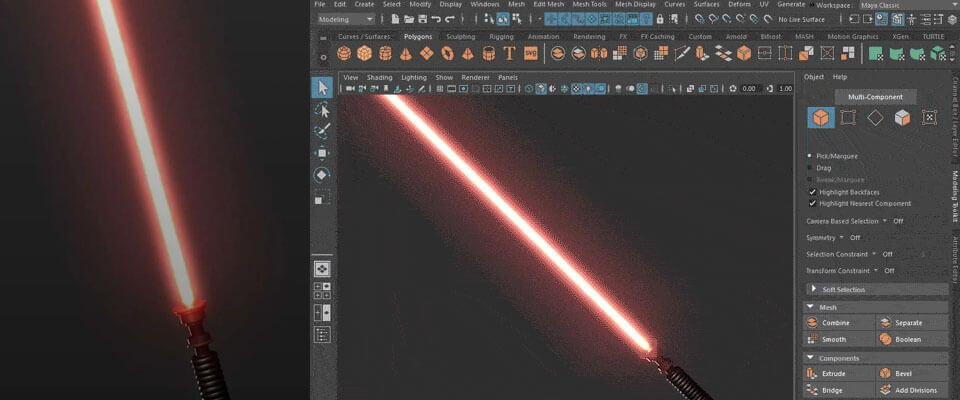Open the Edit Mesh menu
The image size is (960, 400).
pyautogui.click(x=549, y=4)
